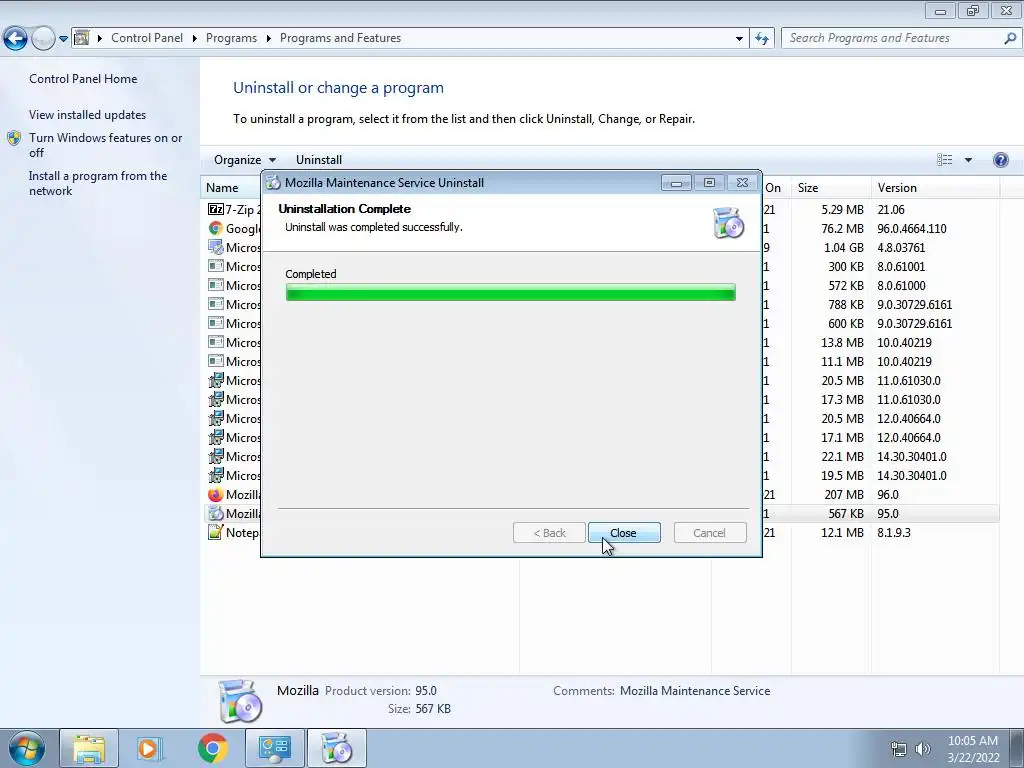Open Windows Media Player from the taskbar
The width and height of the screenshot is (1024, 768).
(x=150, y=748)
